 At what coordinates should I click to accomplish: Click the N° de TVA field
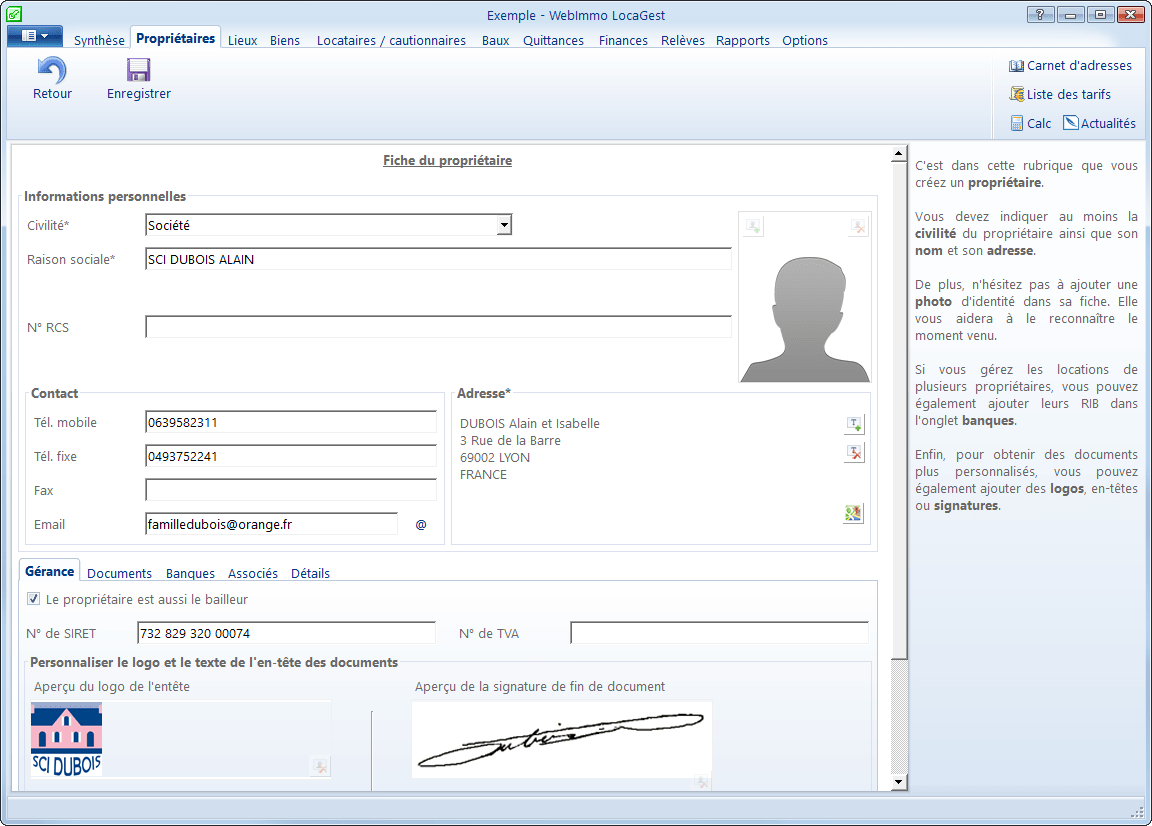click(718, 633)
